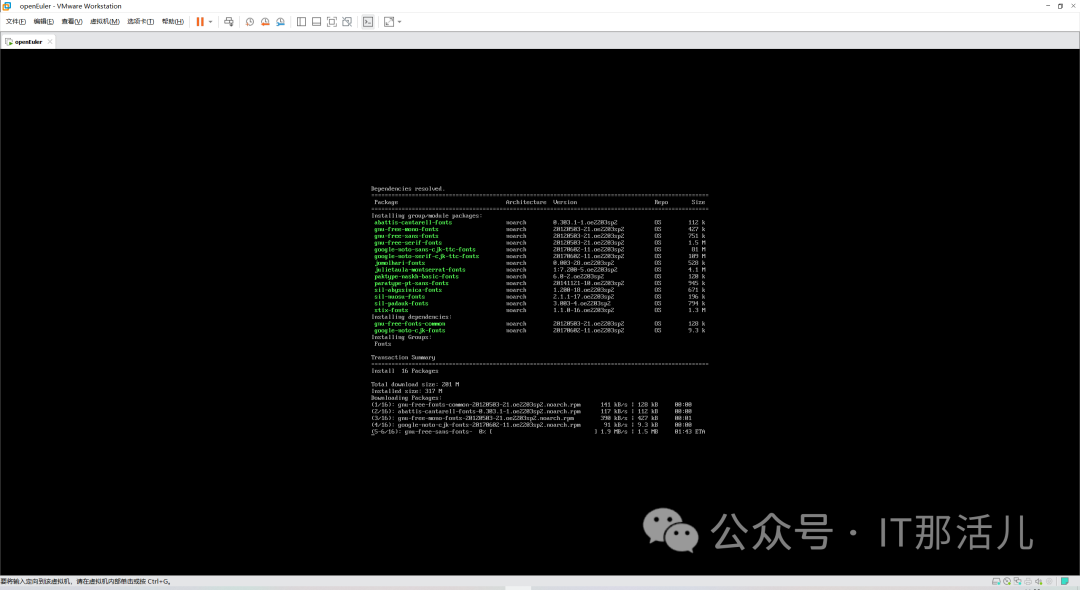Enter full screen mode for the VM

tap(332, 21)
